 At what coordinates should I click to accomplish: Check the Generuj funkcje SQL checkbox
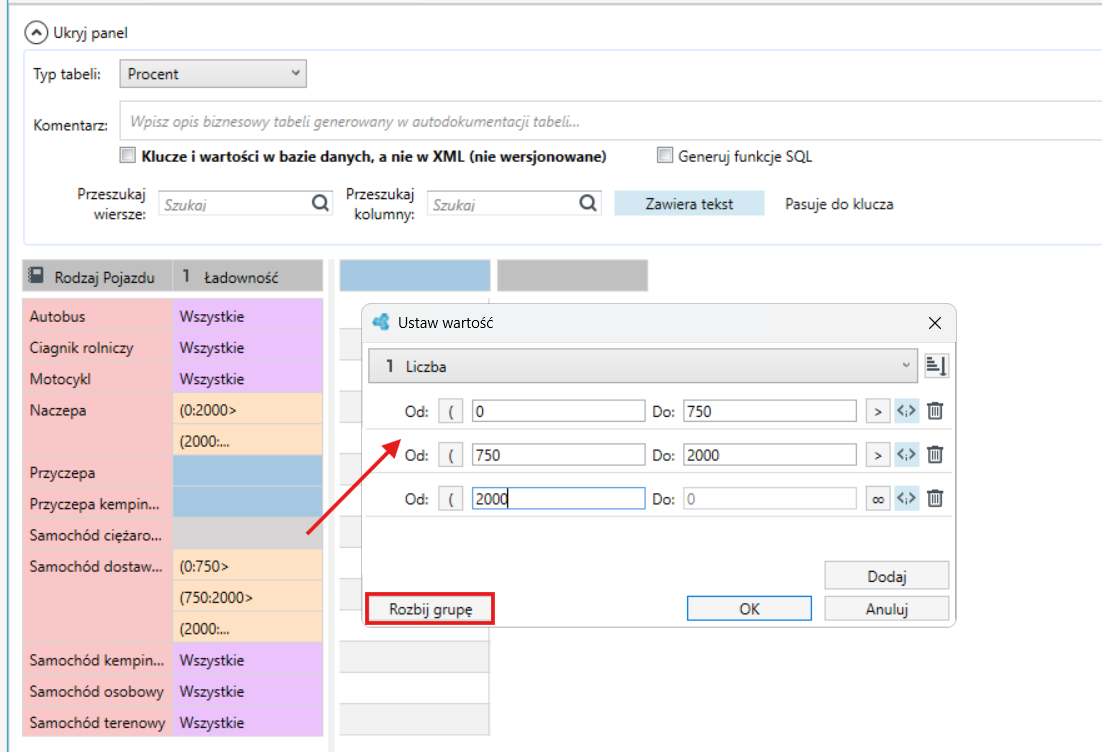[664, 155]
